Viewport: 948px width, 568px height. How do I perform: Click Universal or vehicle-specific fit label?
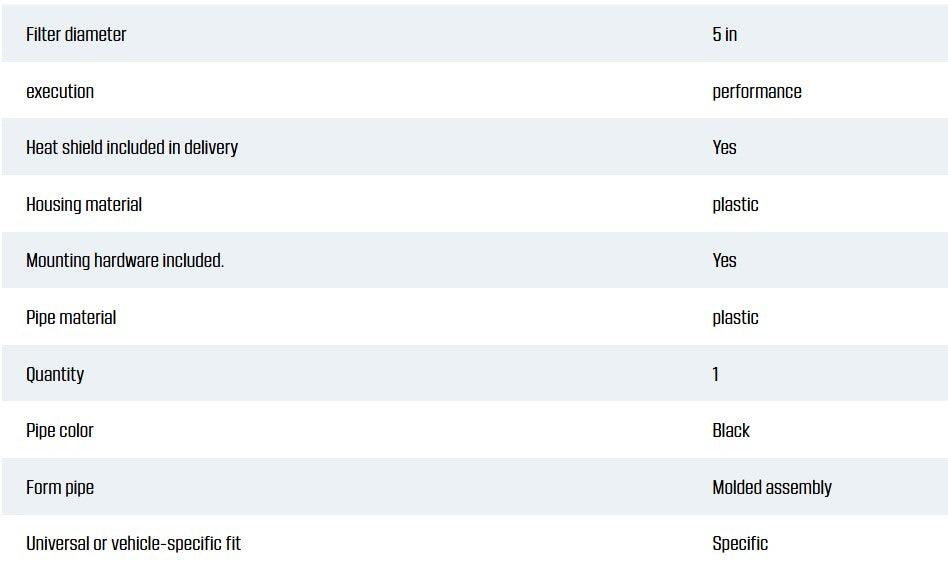133,543
